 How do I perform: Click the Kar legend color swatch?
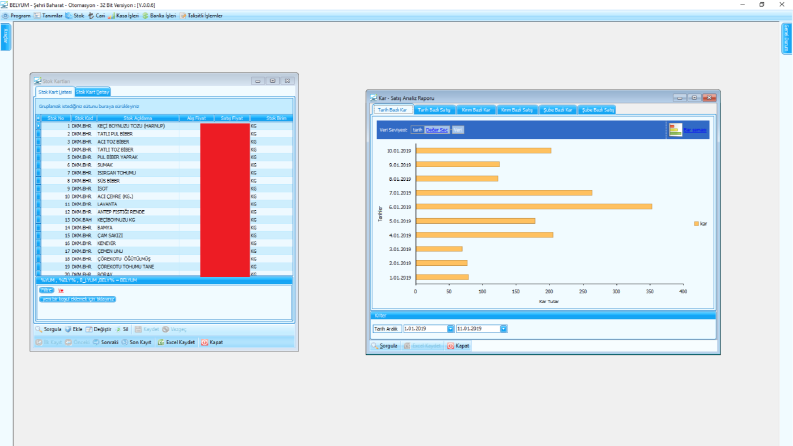pos(696,224)
